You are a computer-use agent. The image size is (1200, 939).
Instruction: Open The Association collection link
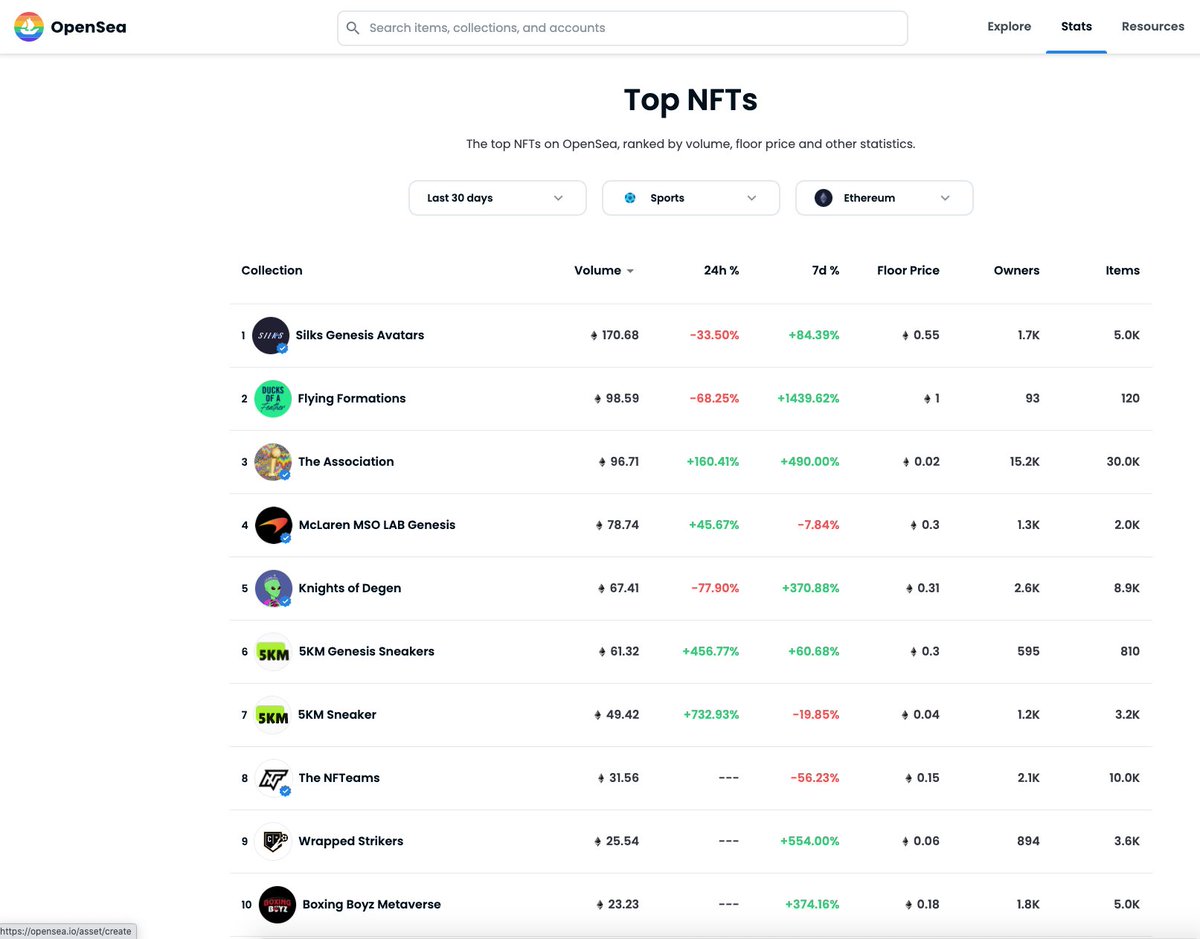coord(346,461)
